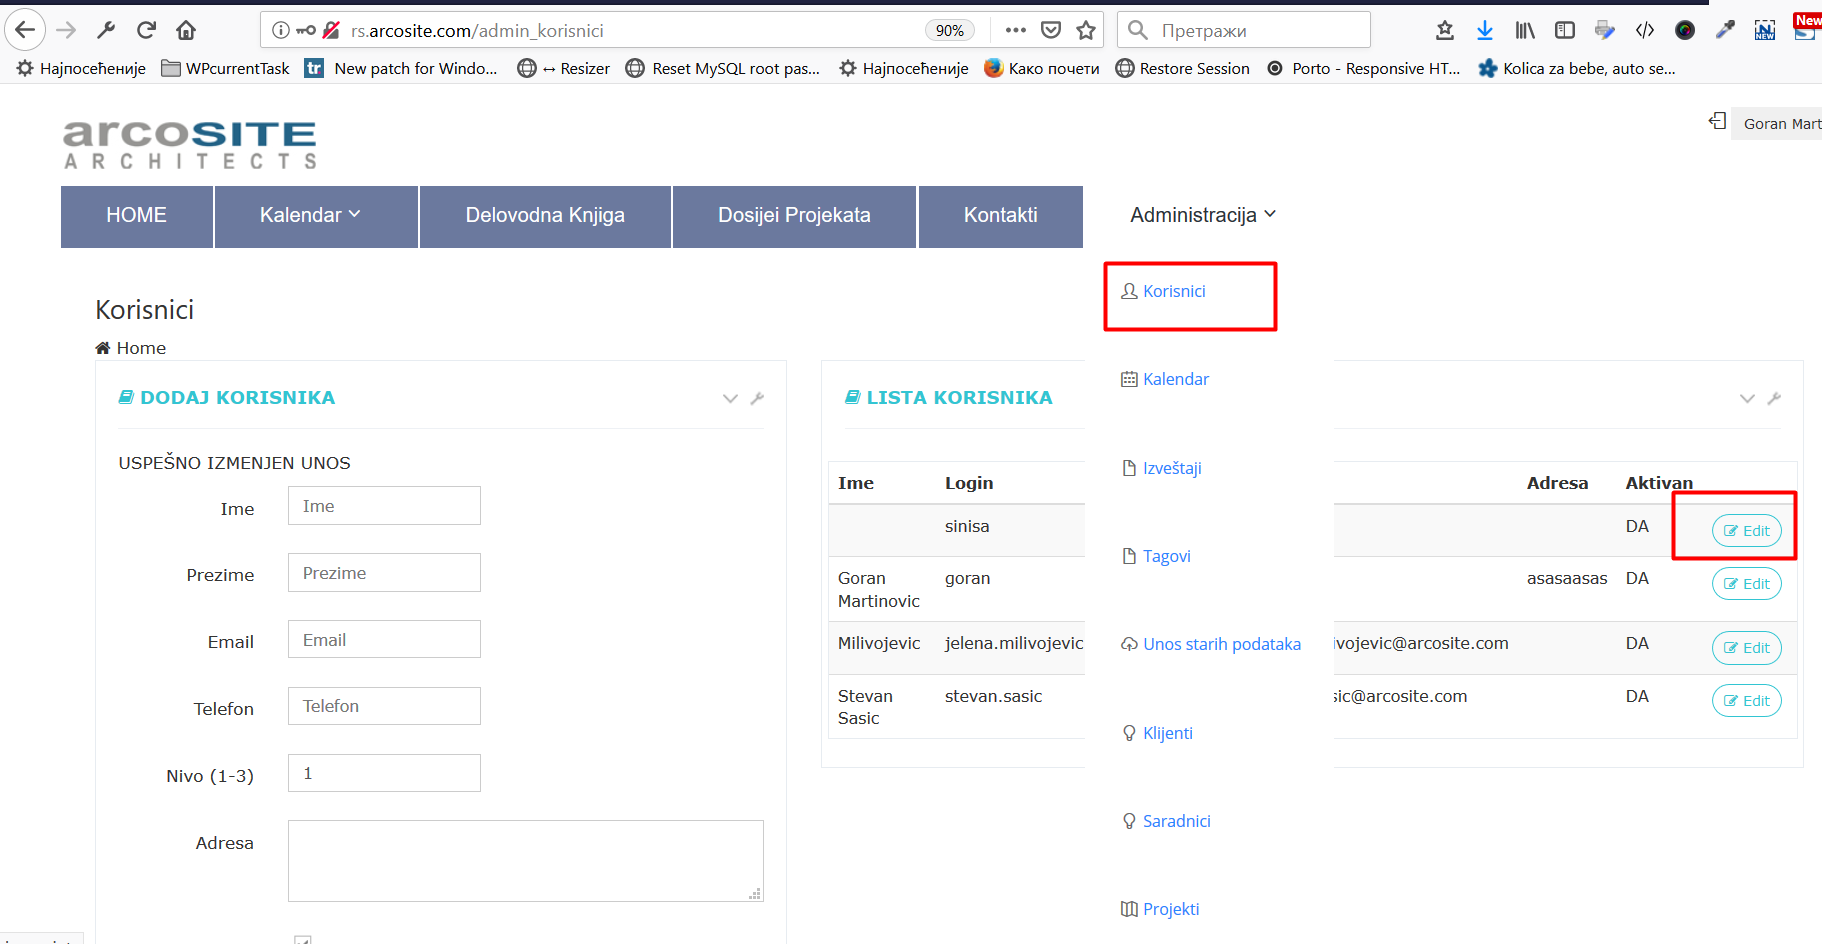This screenshot has height=944, width=1822.
Task: Edit the Goran Martinovic user row
Action: point(1747,584)
